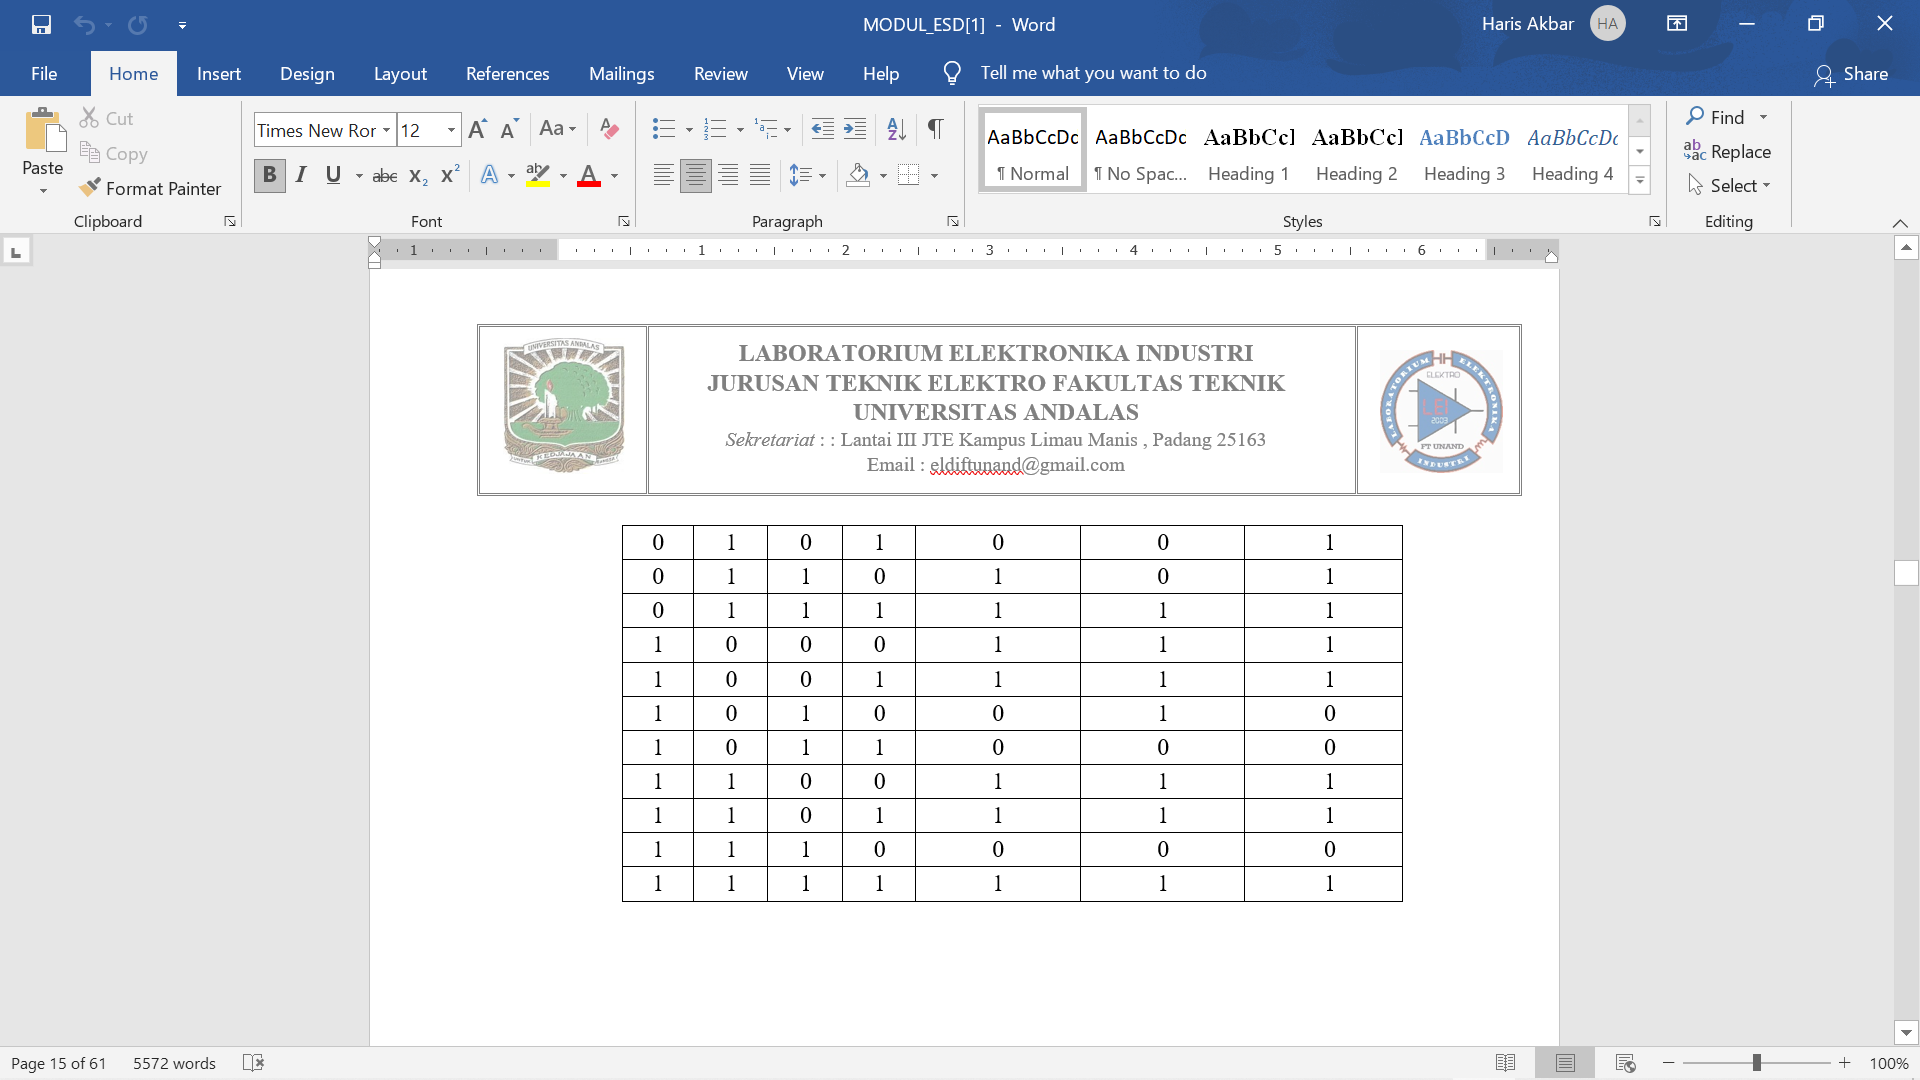Open the font name dropdown
The height and width of the screenshot is (1080, 1920).
click(x=386, y=130)
